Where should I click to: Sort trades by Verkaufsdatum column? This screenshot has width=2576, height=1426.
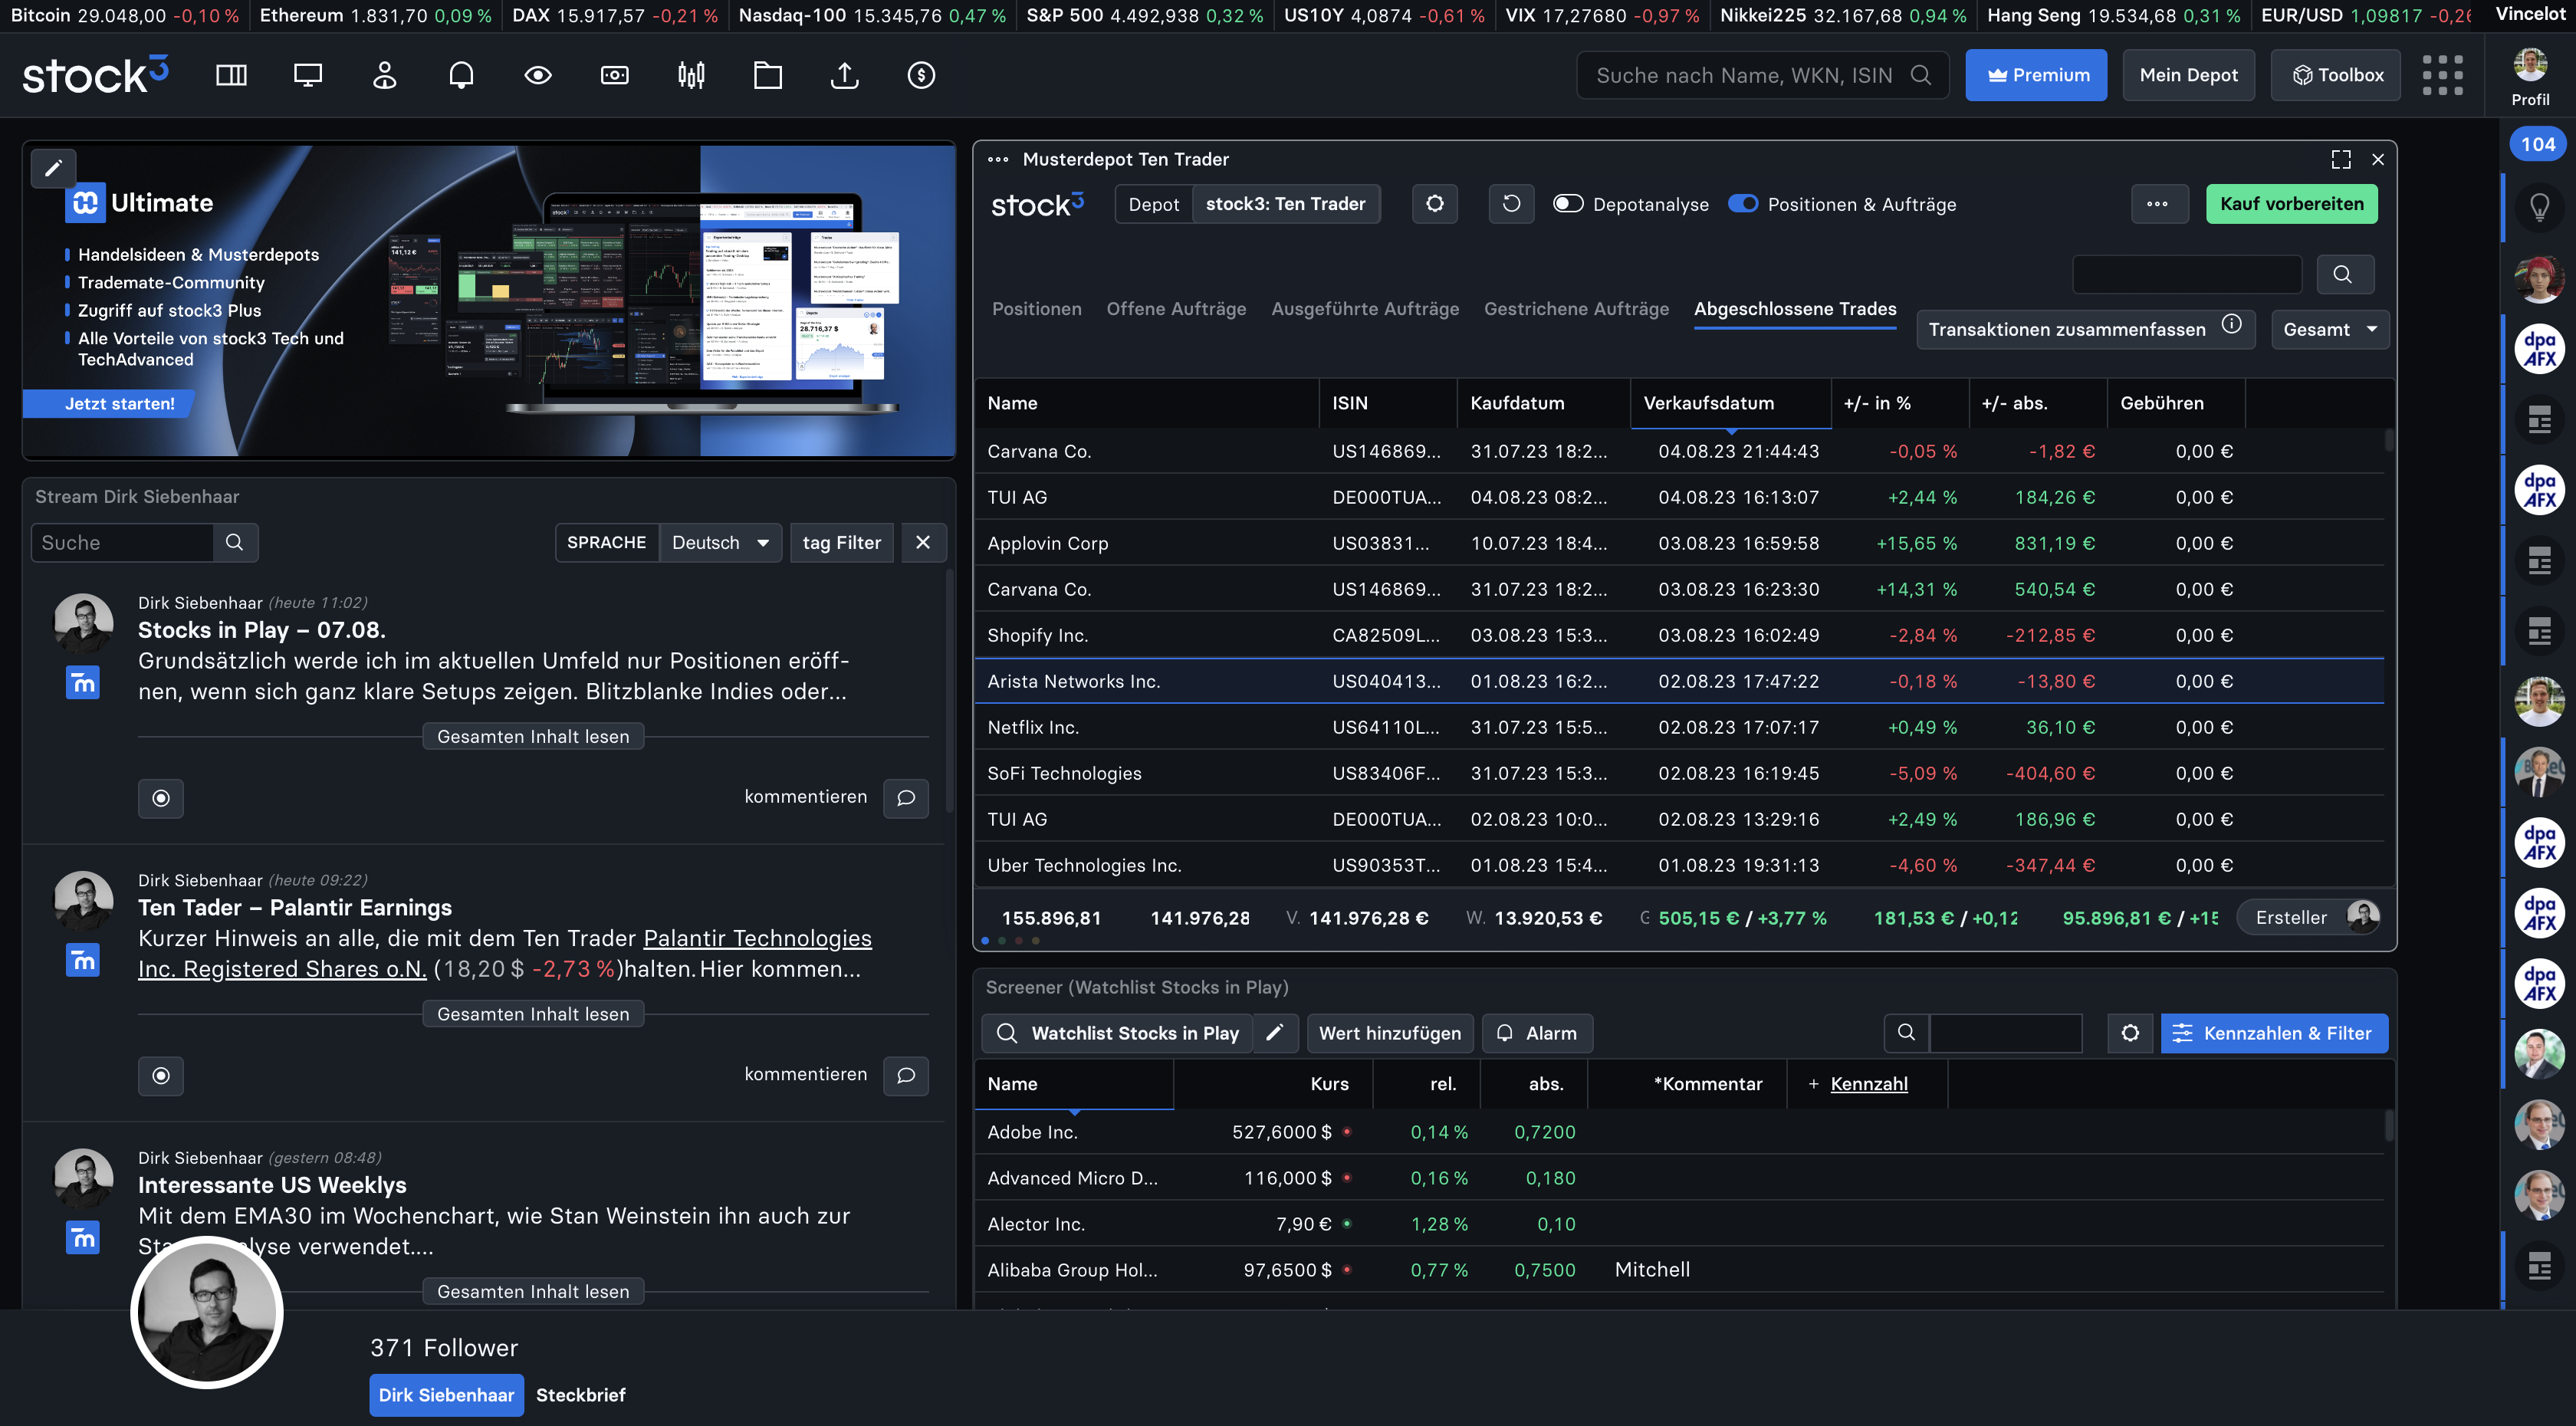[1730, 403]
